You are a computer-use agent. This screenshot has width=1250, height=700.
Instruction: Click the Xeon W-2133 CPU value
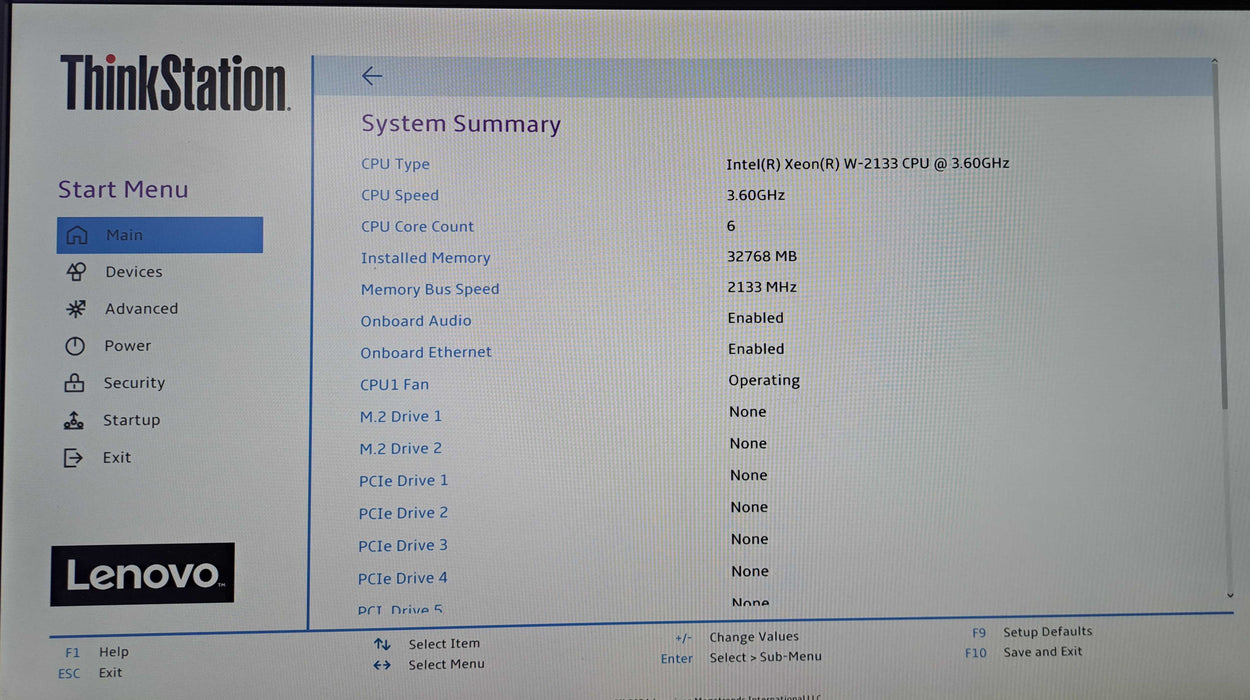pos(868,163)
